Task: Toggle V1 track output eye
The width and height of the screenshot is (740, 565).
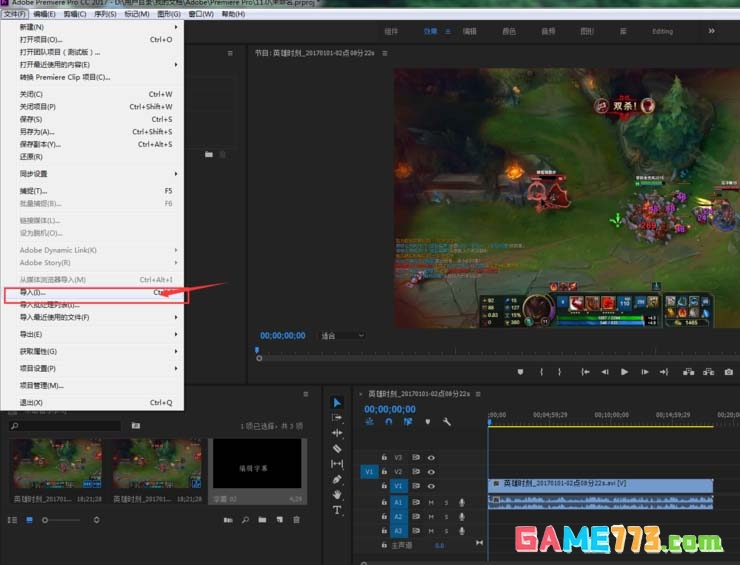Action: (431, 486)
